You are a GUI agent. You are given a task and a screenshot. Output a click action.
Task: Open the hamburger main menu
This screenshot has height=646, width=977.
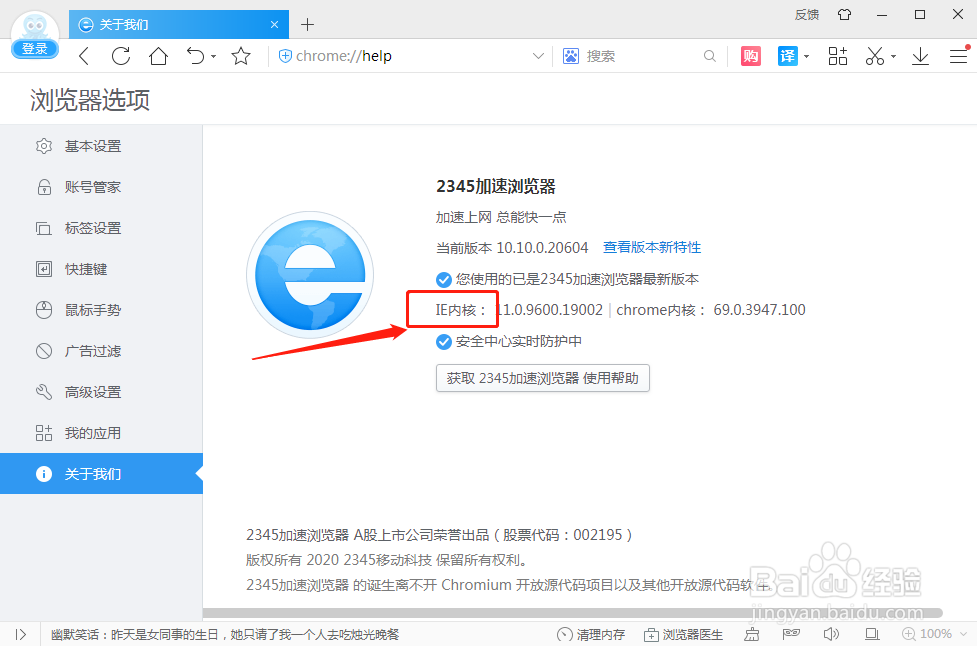point(958,56)
